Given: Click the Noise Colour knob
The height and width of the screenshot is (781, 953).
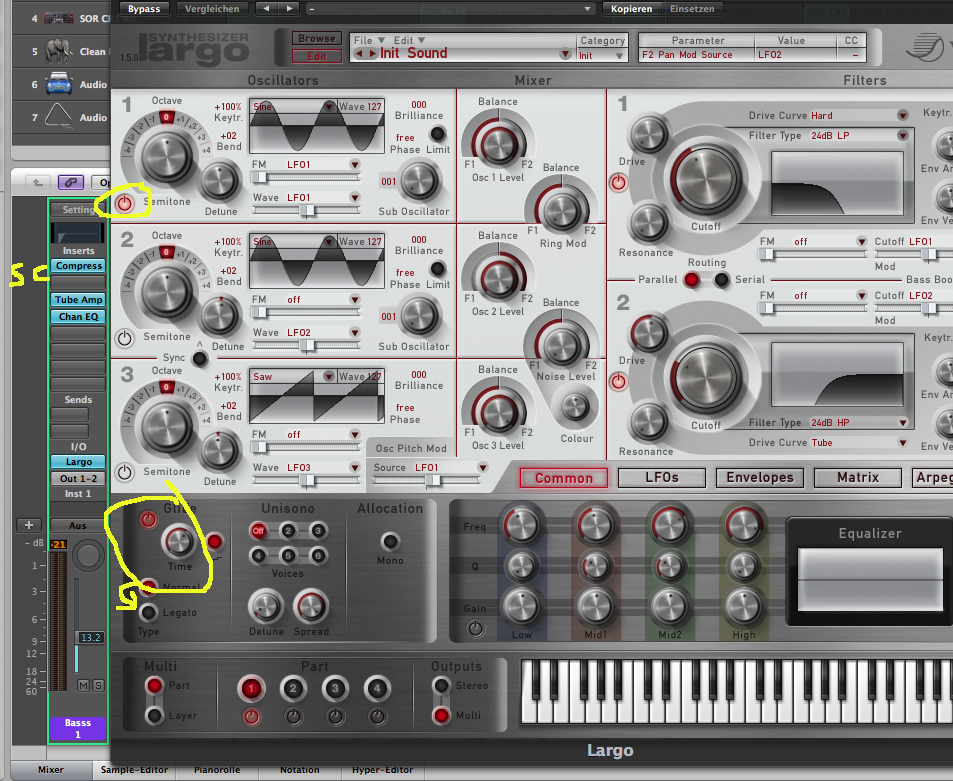Looking at the screenshot, I should [x=576, y=408].
